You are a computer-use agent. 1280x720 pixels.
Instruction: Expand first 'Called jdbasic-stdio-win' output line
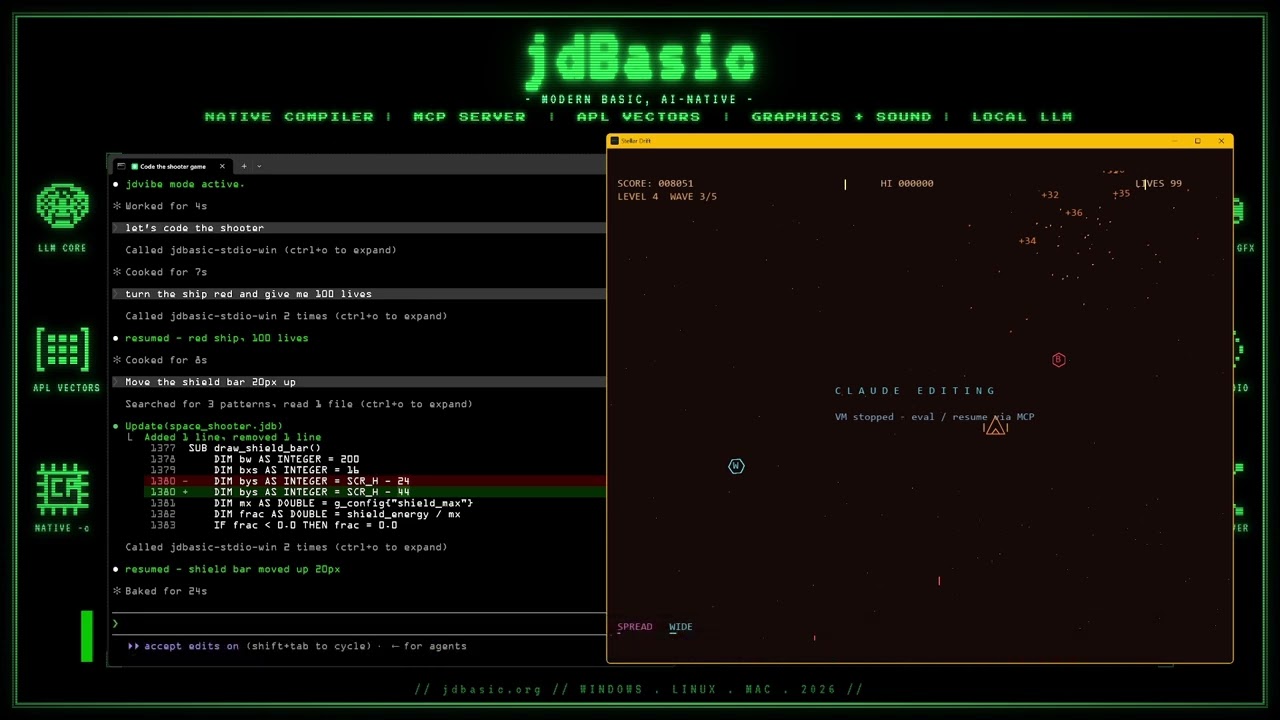tap(260, 250)
